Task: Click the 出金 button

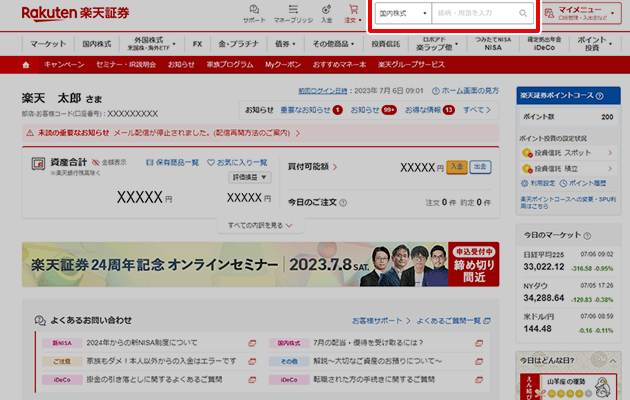Action: coord(480,166)
